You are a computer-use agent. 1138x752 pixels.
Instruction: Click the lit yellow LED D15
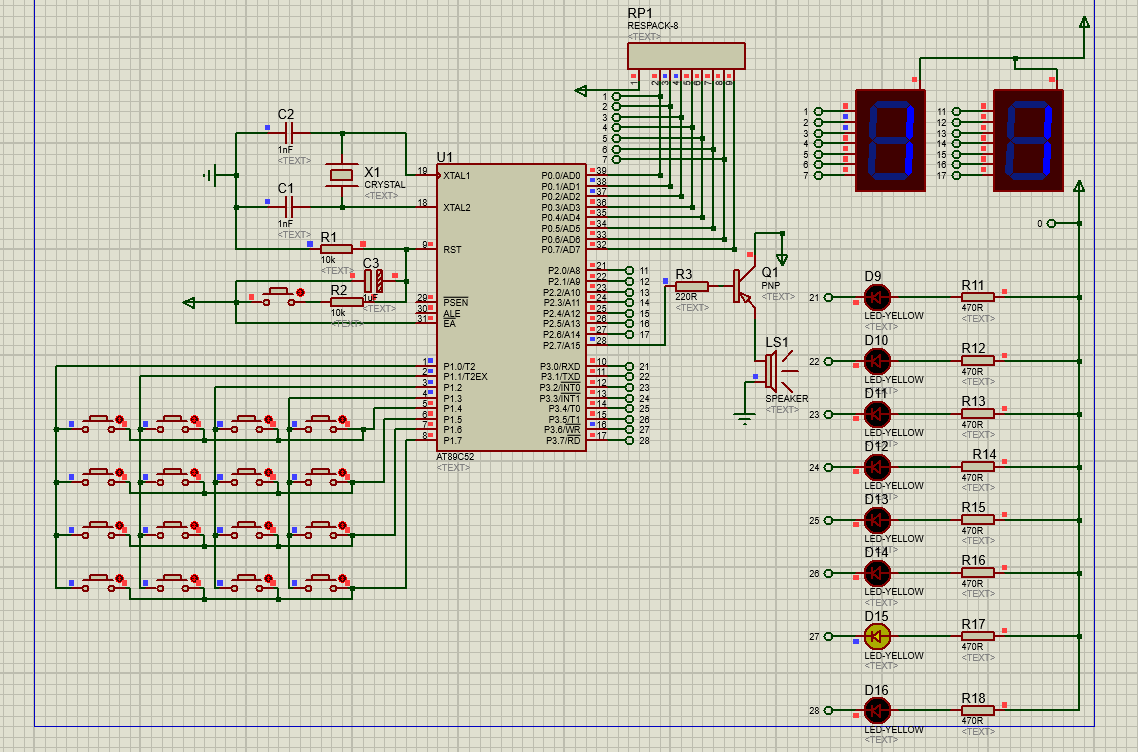click(877, 636)
